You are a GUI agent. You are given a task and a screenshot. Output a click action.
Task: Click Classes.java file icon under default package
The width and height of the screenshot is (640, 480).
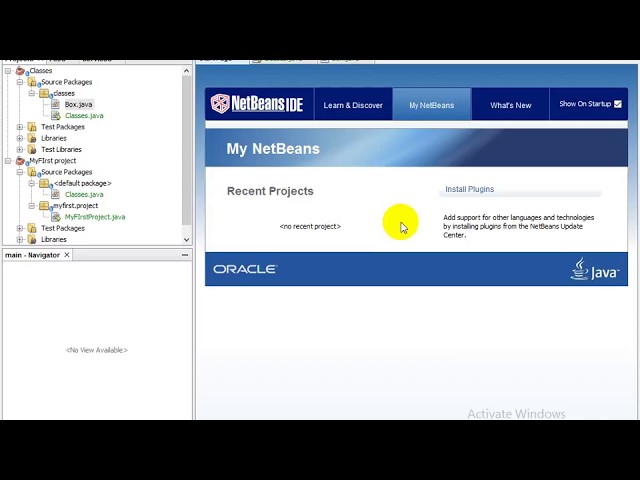pos(56,194)
